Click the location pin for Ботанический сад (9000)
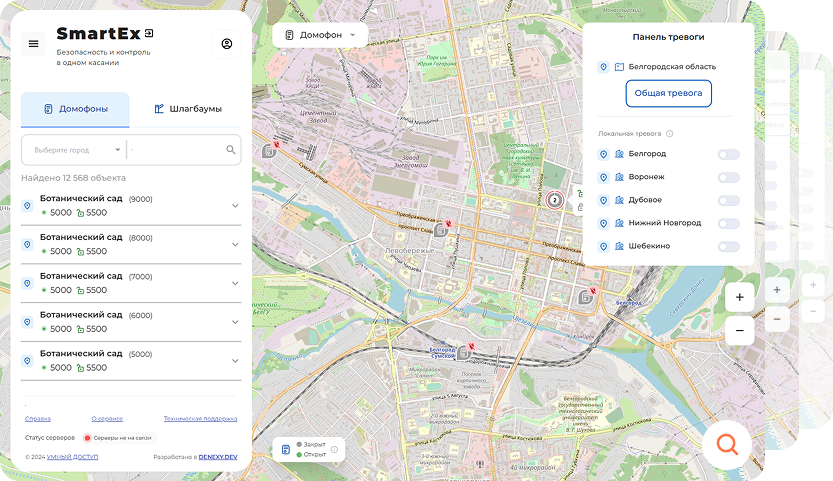Viewport: 833px width, 481px height. click(x=27, y=206)
